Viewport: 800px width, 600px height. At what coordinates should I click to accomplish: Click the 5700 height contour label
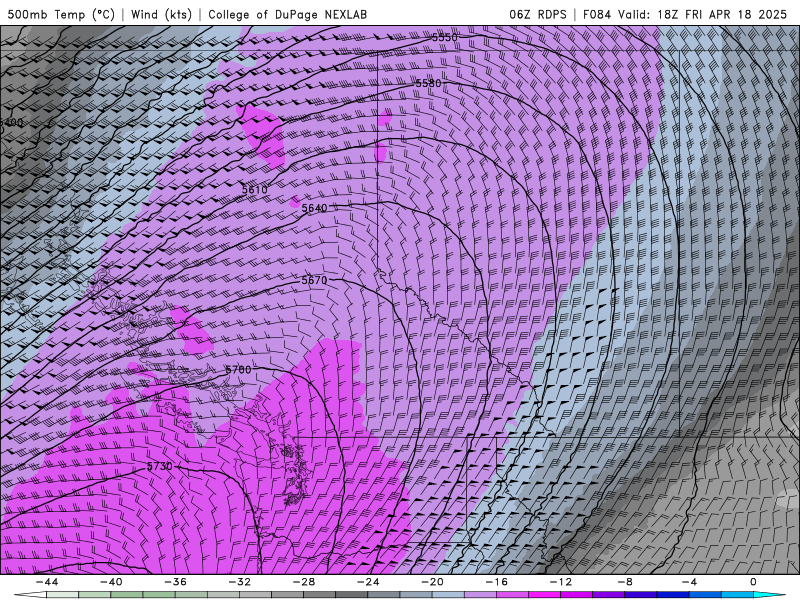(239, 369)
